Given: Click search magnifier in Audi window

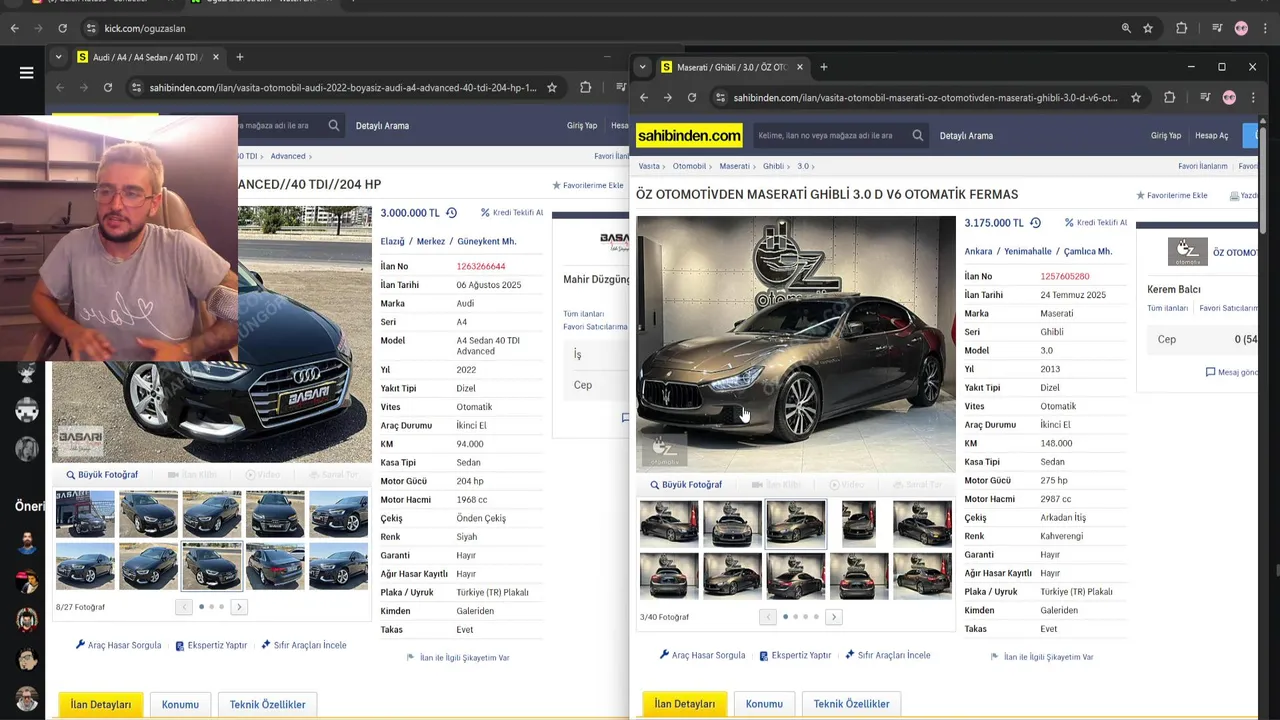Looking at the screenshot, I should point(334,125).
